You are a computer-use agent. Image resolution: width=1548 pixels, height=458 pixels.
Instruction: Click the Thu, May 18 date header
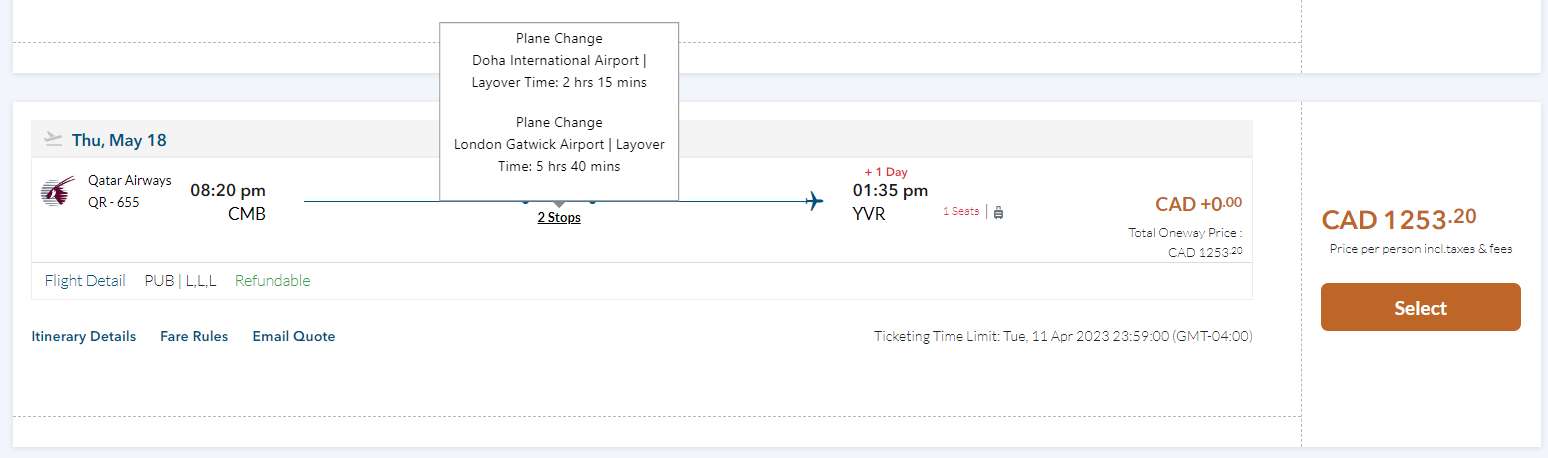tap(119, 140)
